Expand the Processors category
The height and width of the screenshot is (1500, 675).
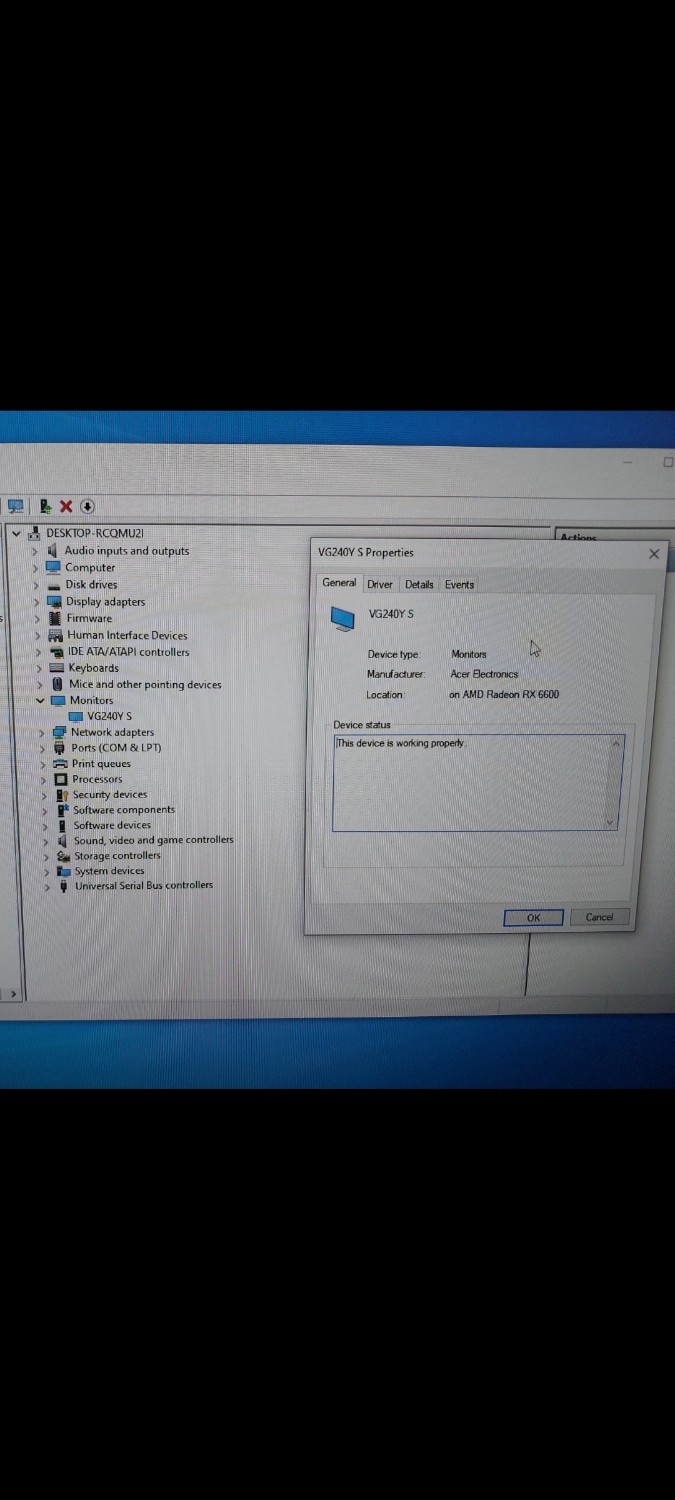click(x=43, y=780)
